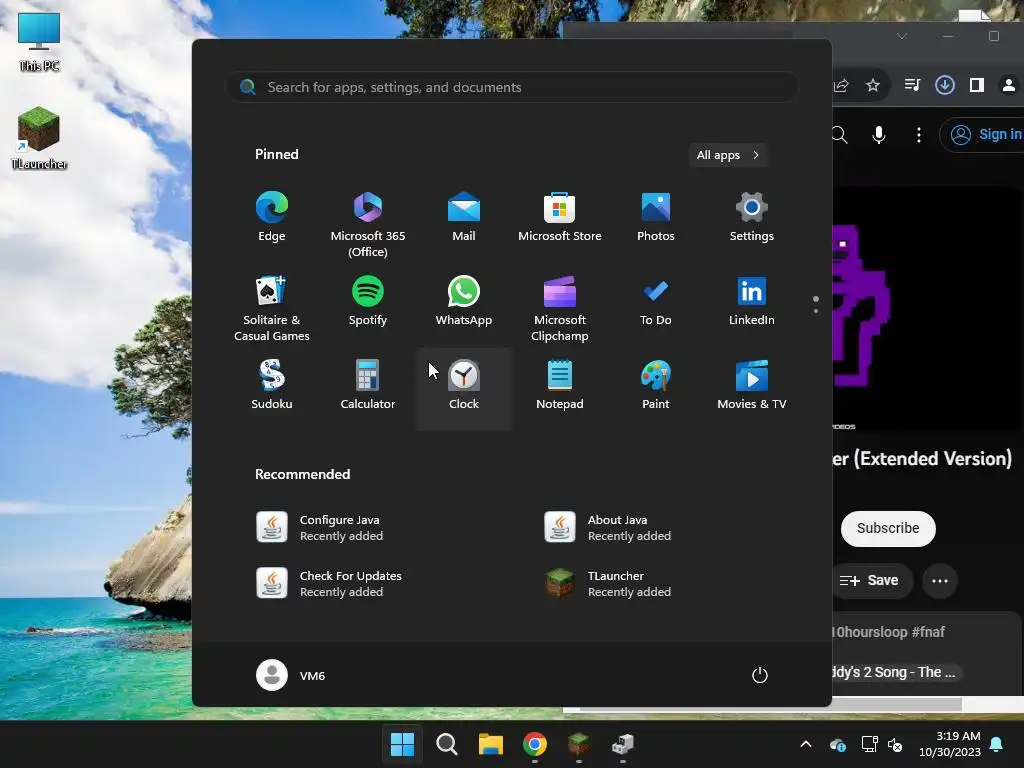Launch the Photos app
The height and width of the screenshot is (768, 1024).
[x=656, y=217]
